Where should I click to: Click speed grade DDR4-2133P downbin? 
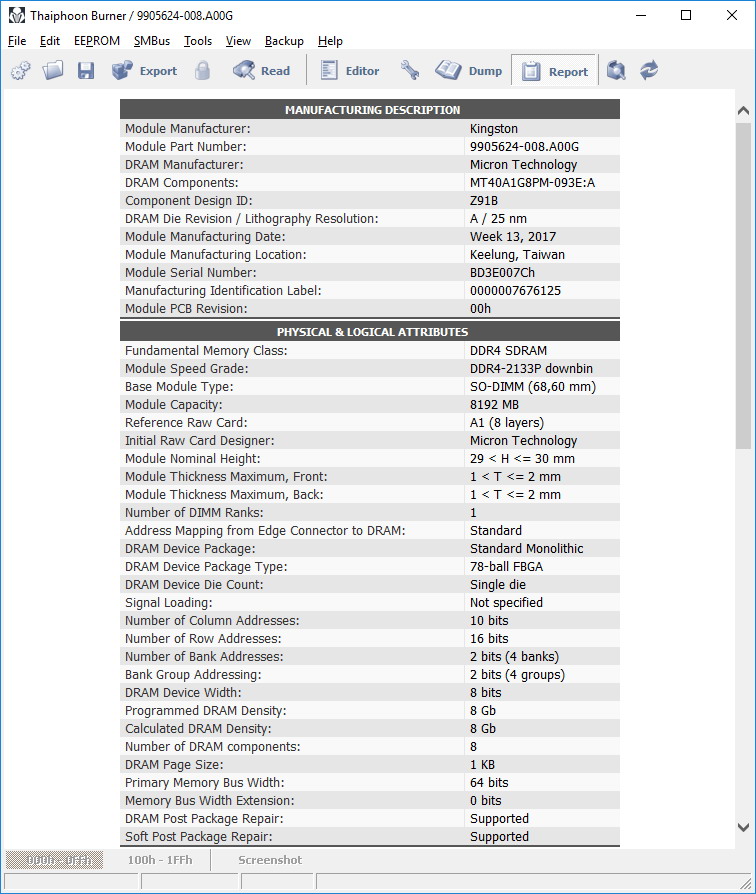[531, 368]
